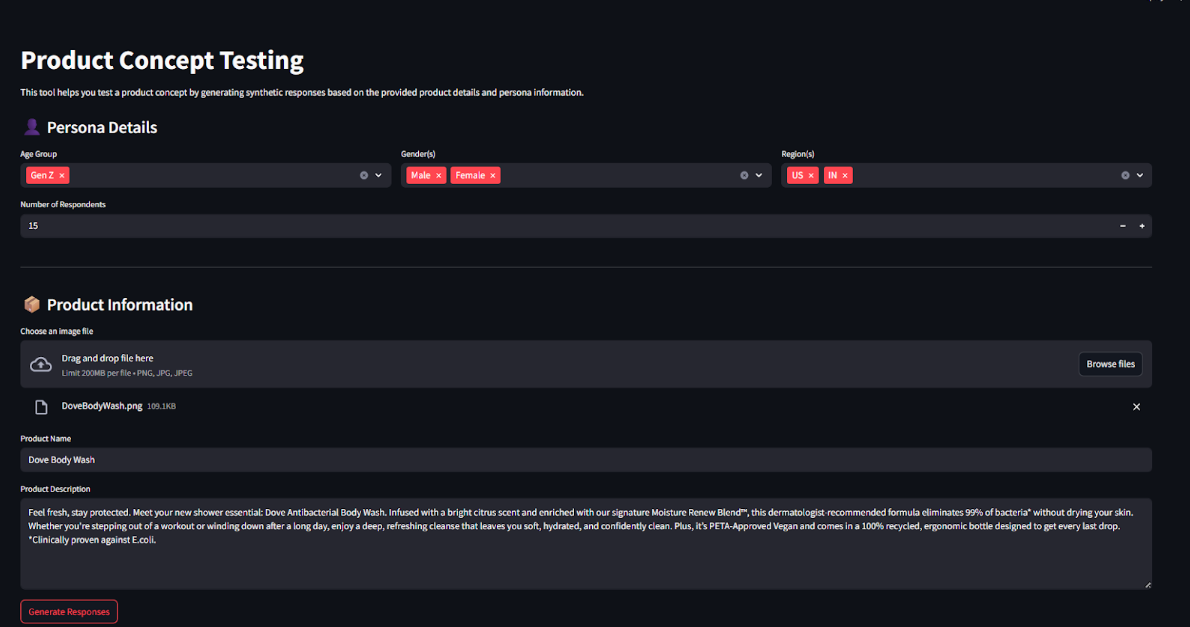Expand the Age Group dropdown arrow
The height and width of the screenshot is (627, 1190).
coord(379,175)
